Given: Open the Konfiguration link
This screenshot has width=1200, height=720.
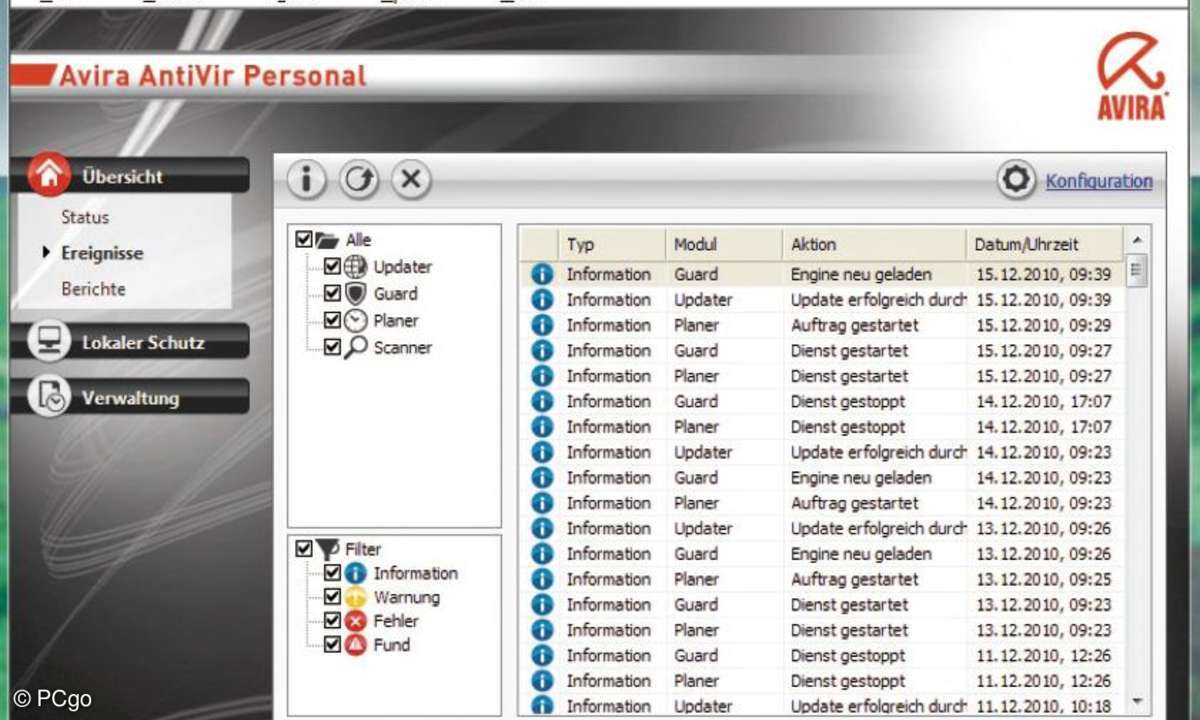Looking at the screenshot, I should coord(1099,181).
